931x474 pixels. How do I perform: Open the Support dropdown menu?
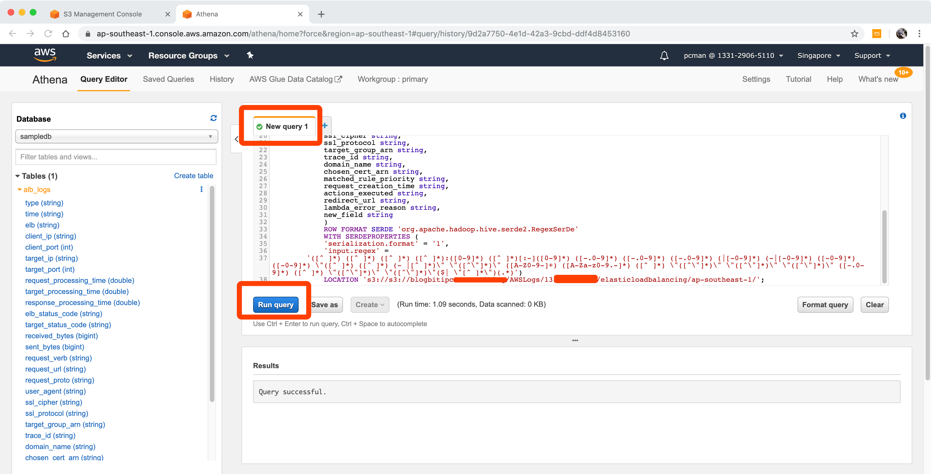click(x=872, y=55)
